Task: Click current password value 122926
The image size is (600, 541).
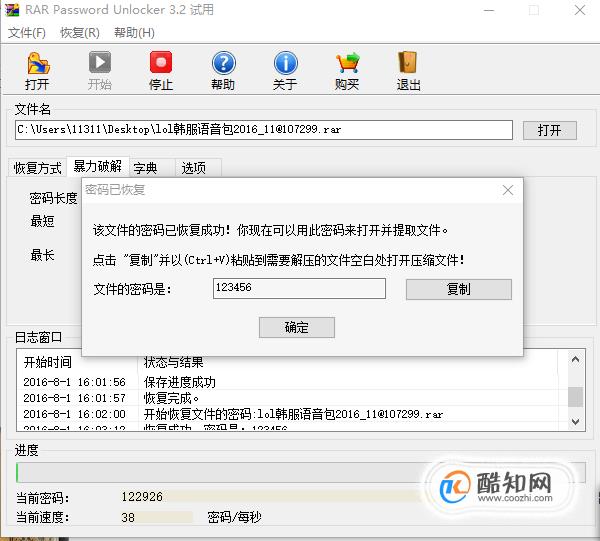Action: 142,497
